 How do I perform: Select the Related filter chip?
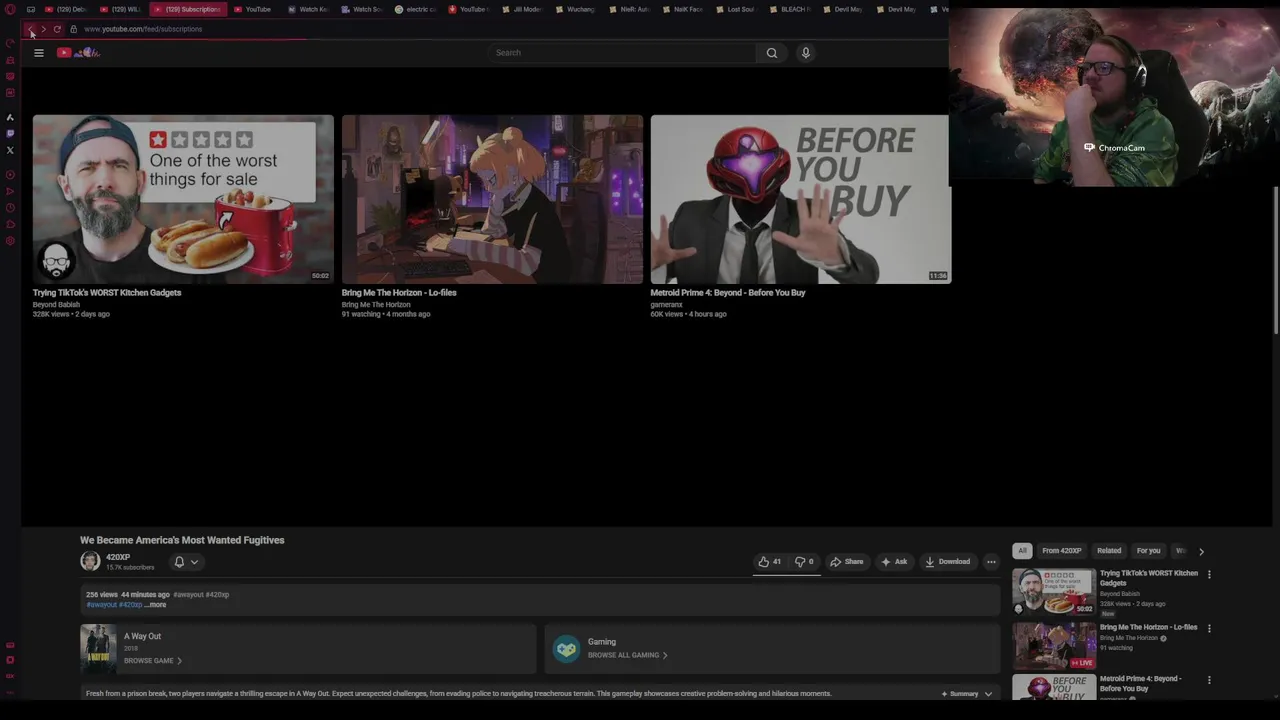[1109, 551]
